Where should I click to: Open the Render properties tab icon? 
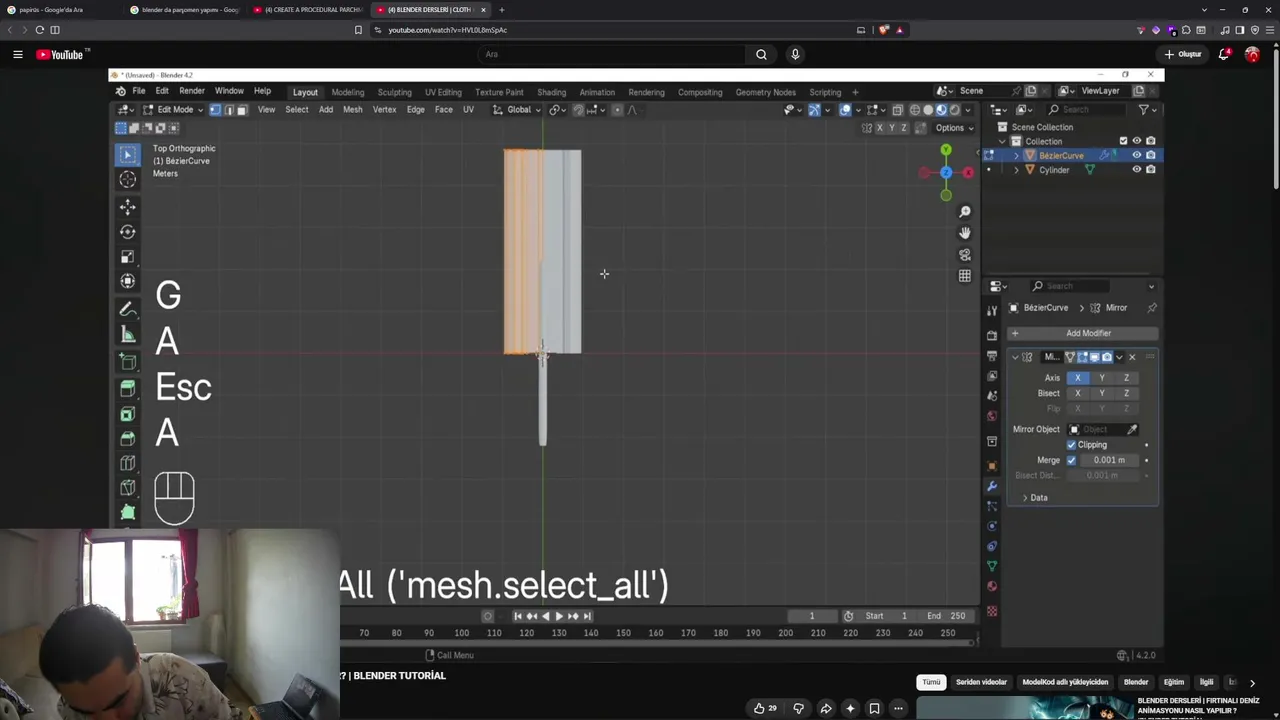992,335
